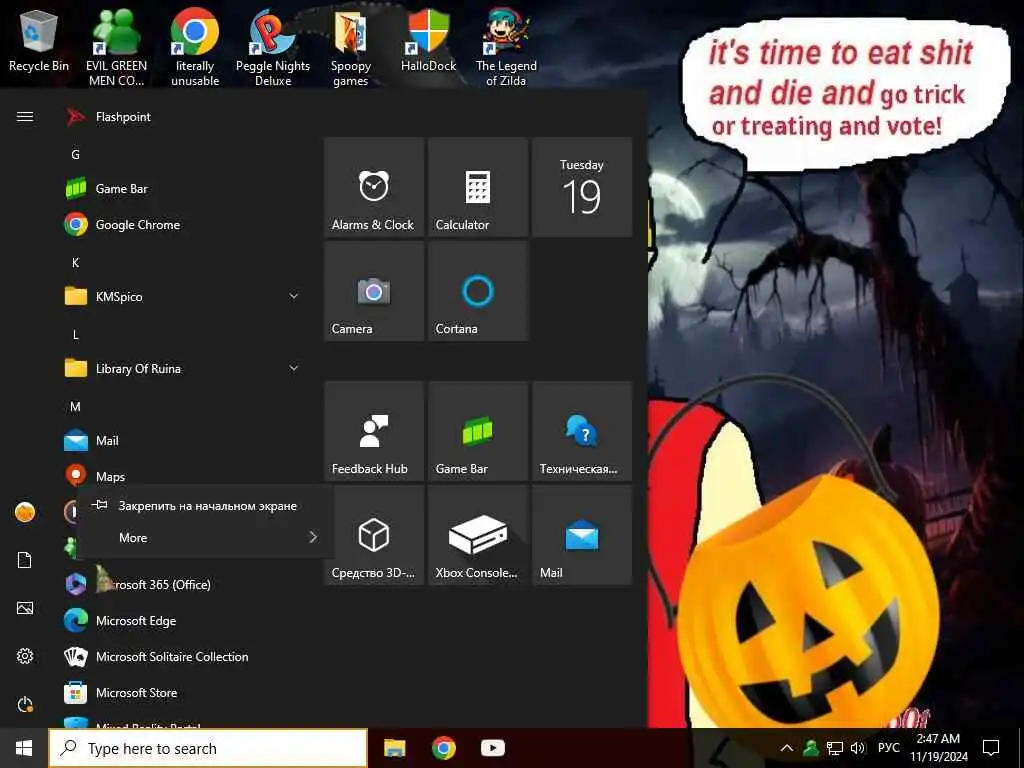The height and width of the screenshot is (768, 1024).
Task: Jump to letter K in app list
Action: [x=76, y=263]
